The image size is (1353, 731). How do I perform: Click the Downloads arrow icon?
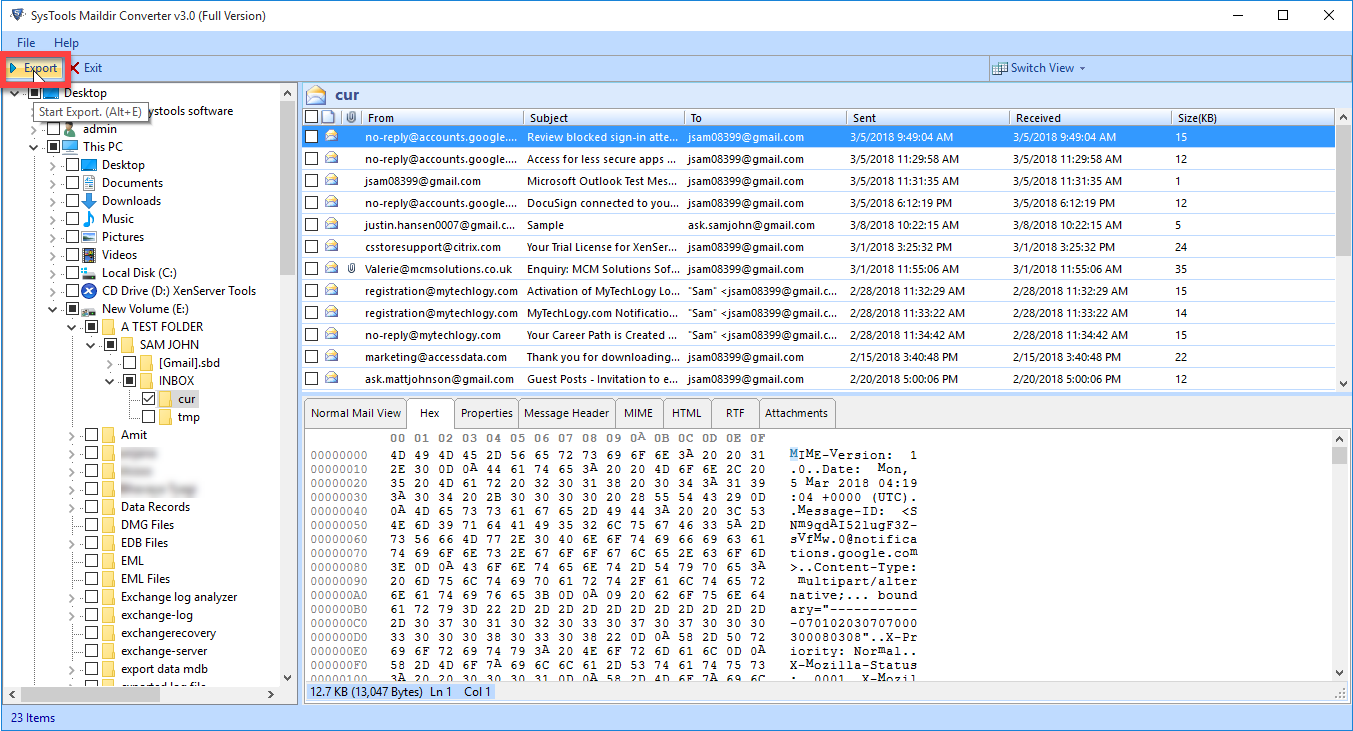(89, 200)
